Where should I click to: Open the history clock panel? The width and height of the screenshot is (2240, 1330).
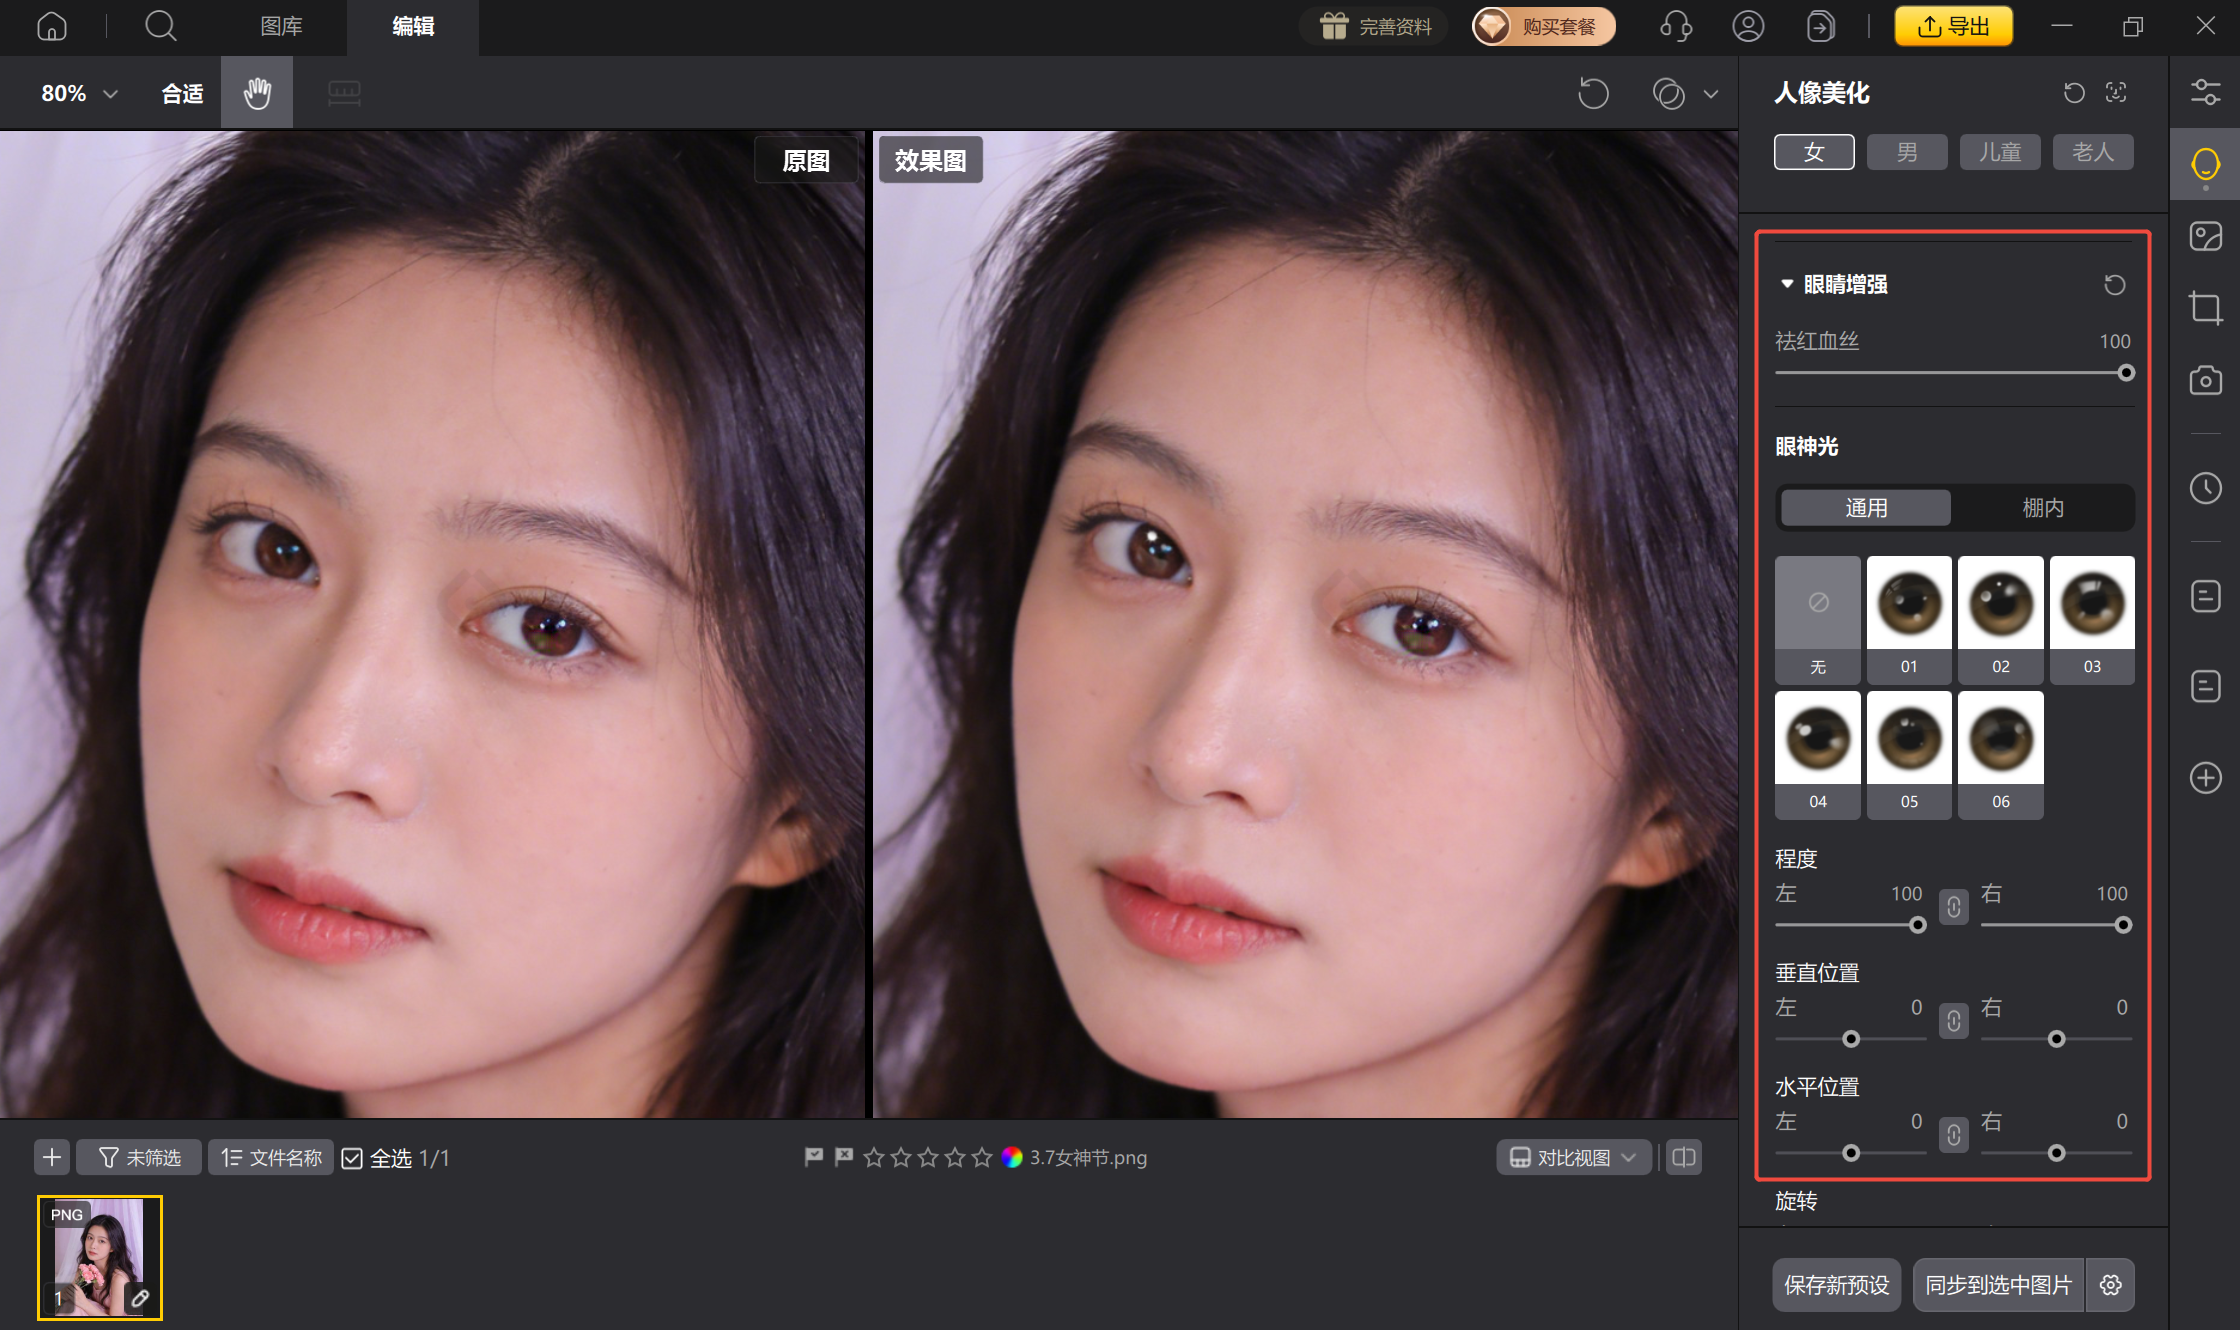pyautogui.click(x=2205, y=488)
